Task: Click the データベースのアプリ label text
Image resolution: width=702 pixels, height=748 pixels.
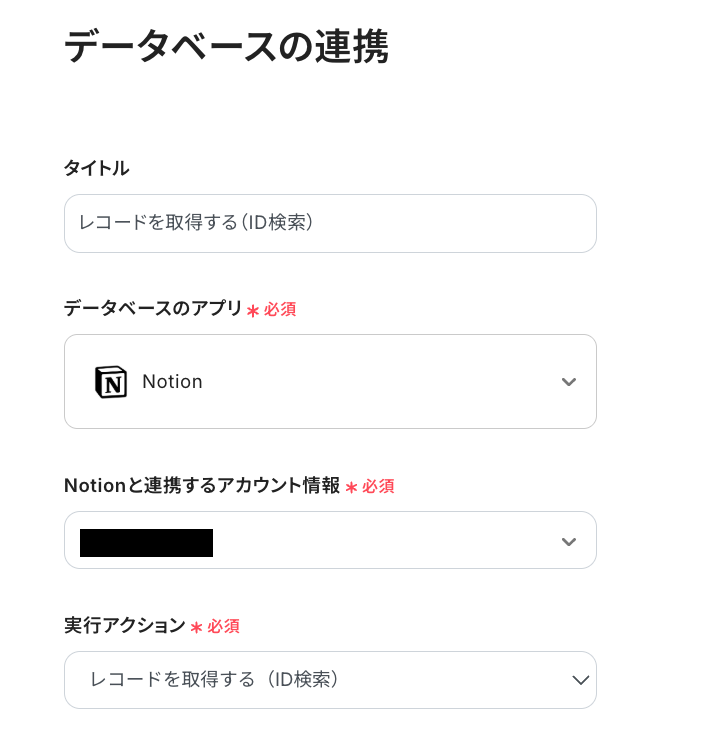Action: 153,309
